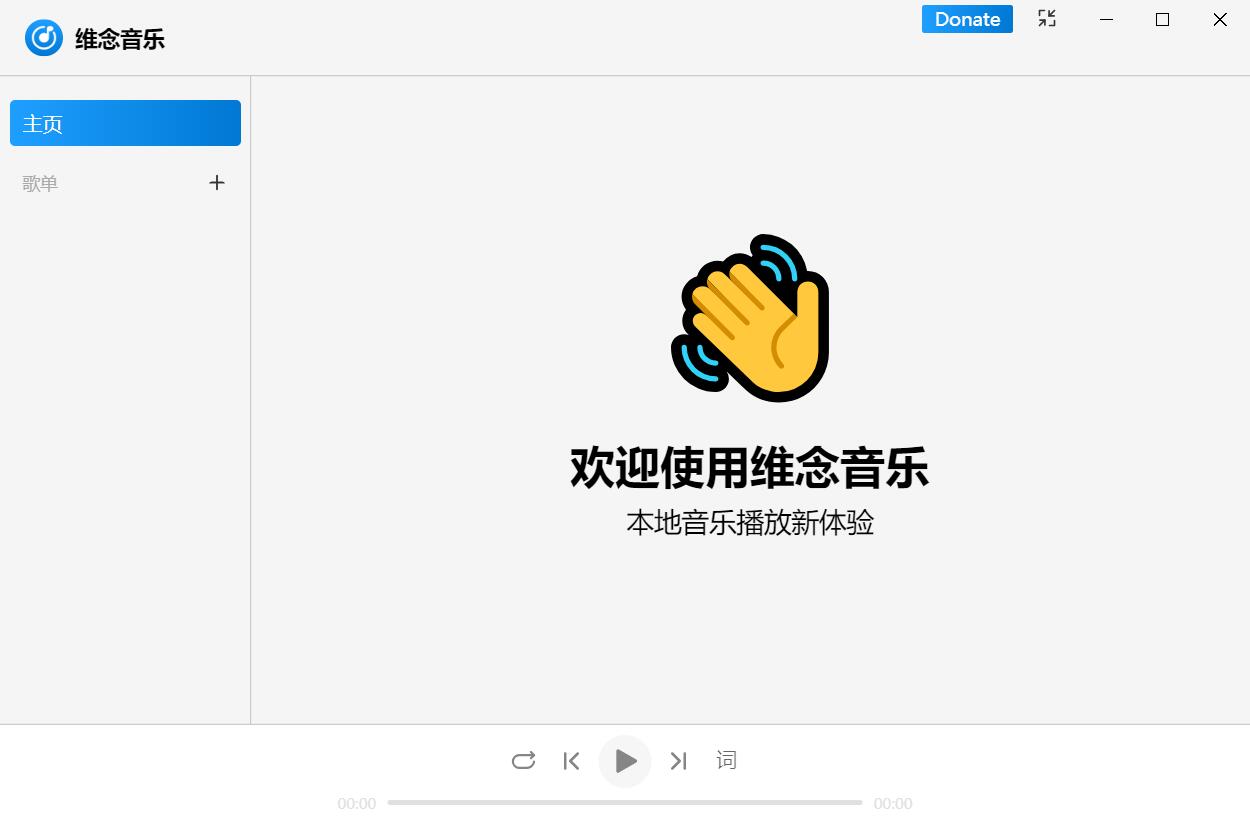
Task: Click the playback progress bar
Action: pyautogui.click(x=625, y=802)
